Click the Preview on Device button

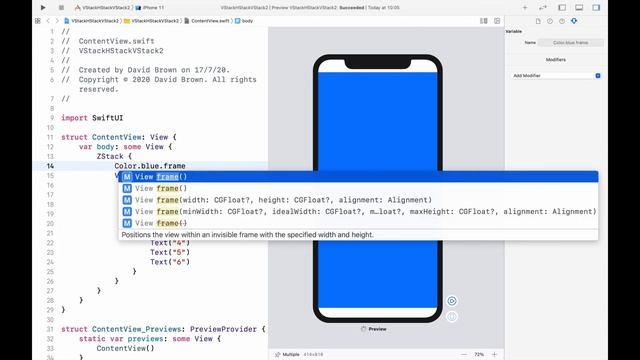click(x=452, y=317)
